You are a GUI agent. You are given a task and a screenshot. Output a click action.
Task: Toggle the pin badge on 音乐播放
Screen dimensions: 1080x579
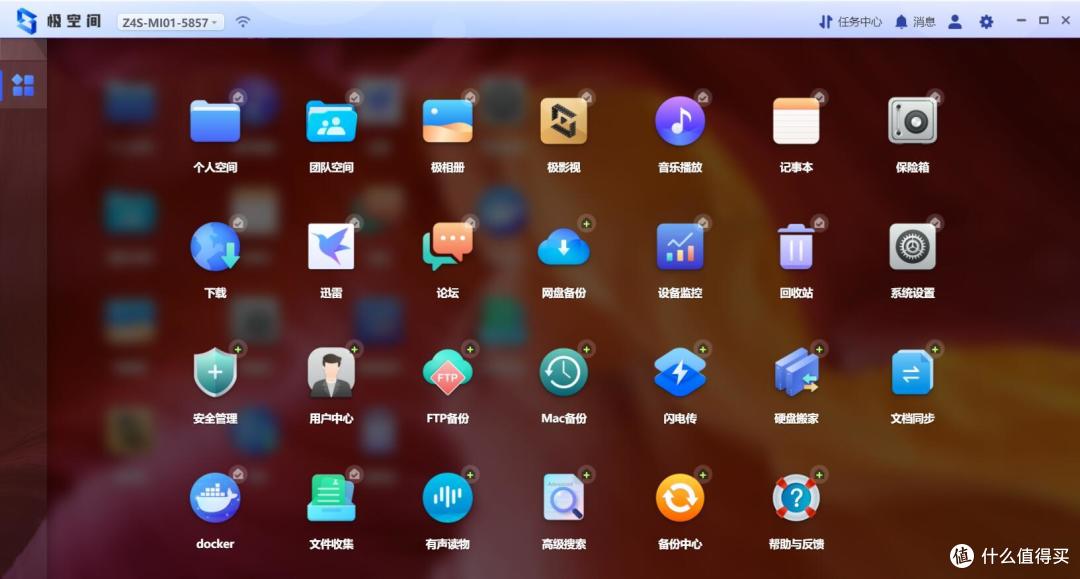coord(703,97)
